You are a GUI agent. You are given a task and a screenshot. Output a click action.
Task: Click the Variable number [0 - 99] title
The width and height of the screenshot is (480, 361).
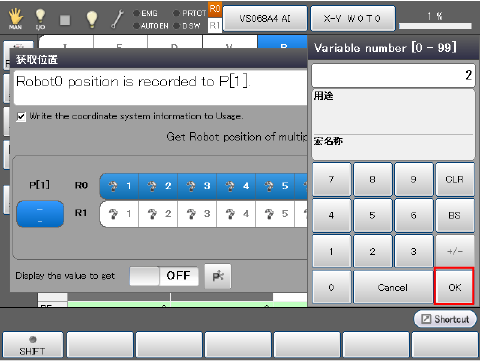coord(385,48)
